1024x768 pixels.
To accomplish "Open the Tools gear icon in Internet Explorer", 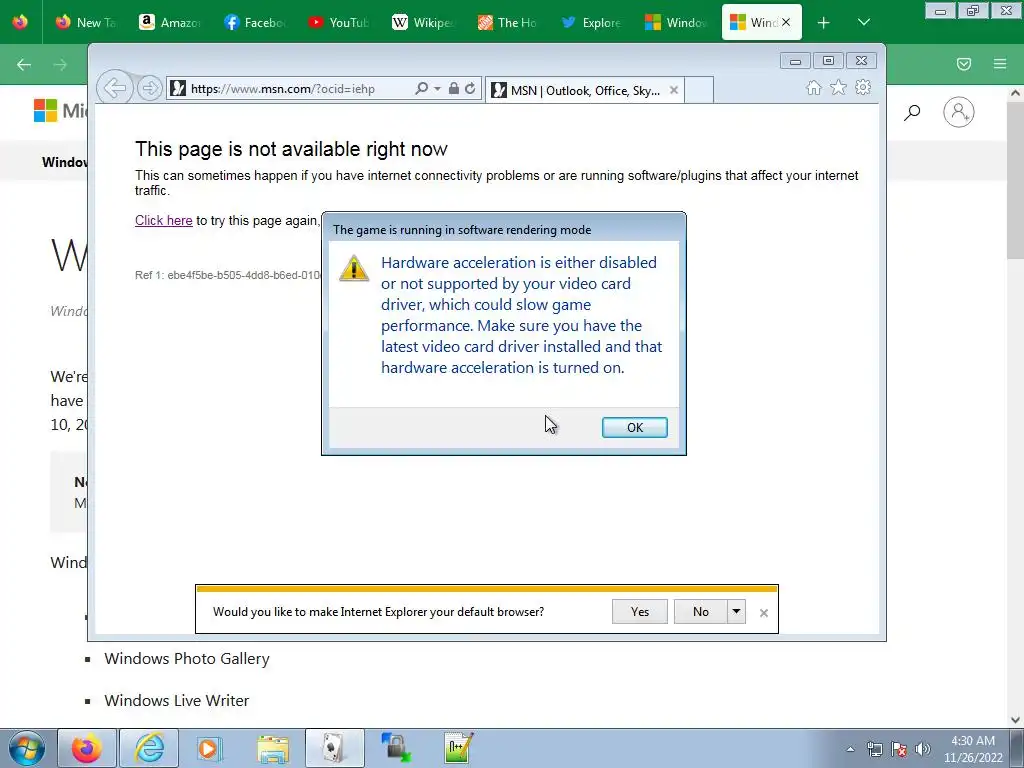I will pos(863,88).
